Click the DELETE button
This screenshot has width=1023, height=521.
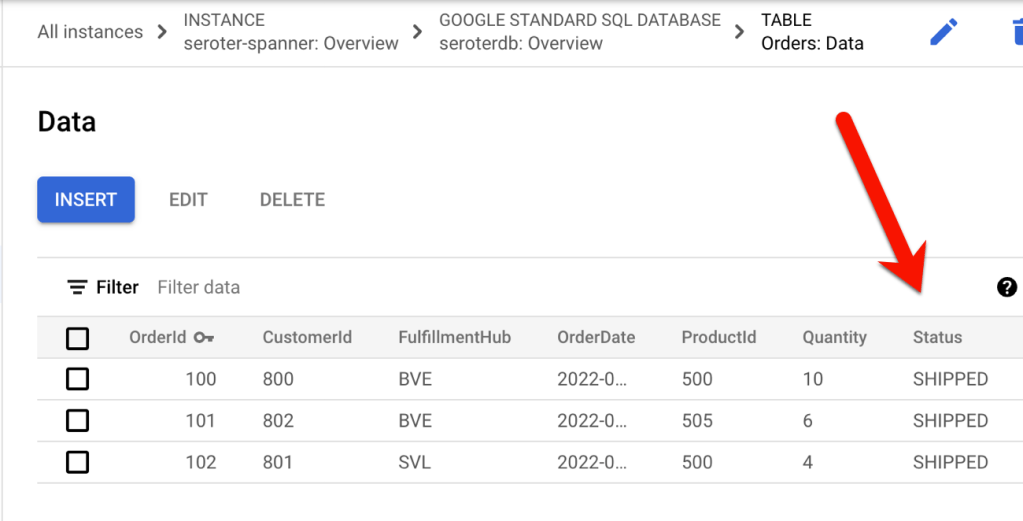[292, 199]
